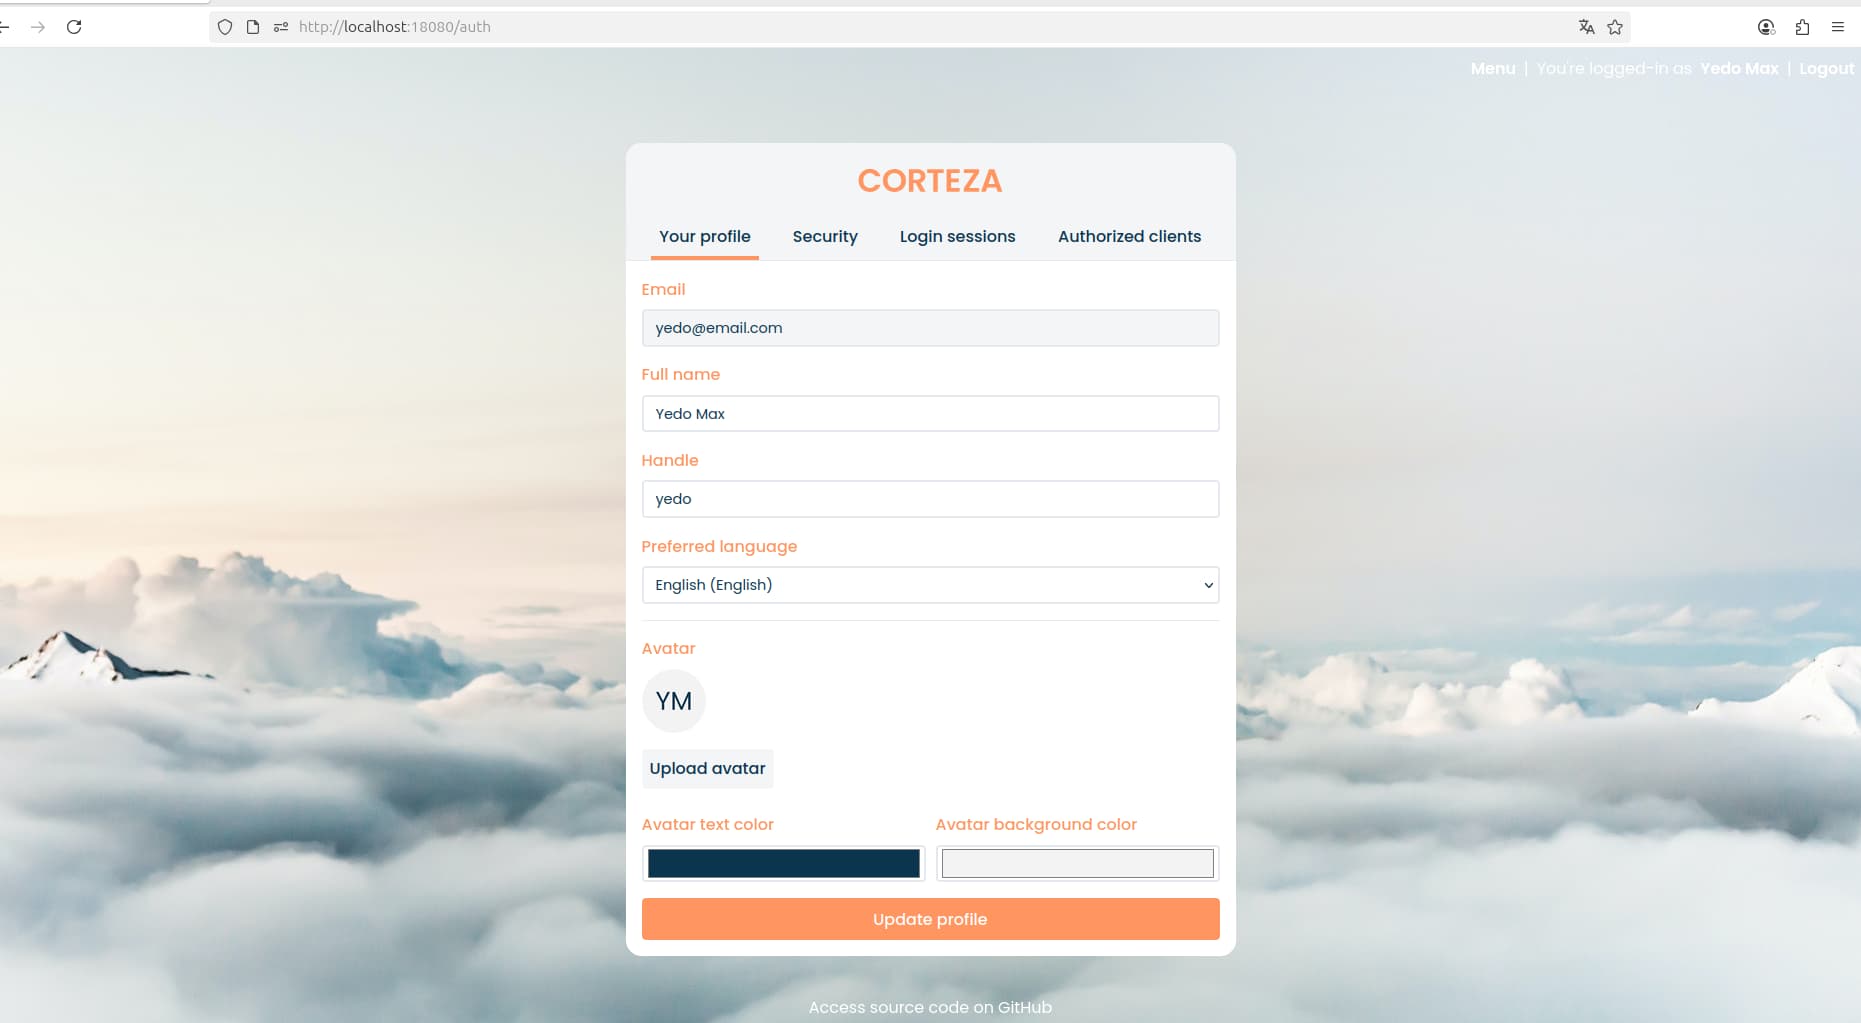This screenshot has height=1023, width=1861.
Task: Open the Authorized clients tab
Action: pyautogui.click(x=1129, y=237)
